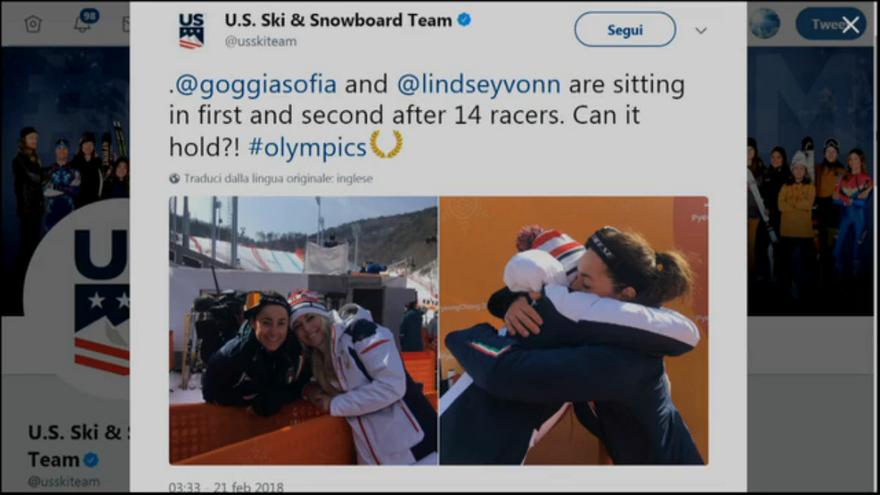Close the tweet overlay with the X
This screenshot has height=495, width=880.
[x=850, y=25]
